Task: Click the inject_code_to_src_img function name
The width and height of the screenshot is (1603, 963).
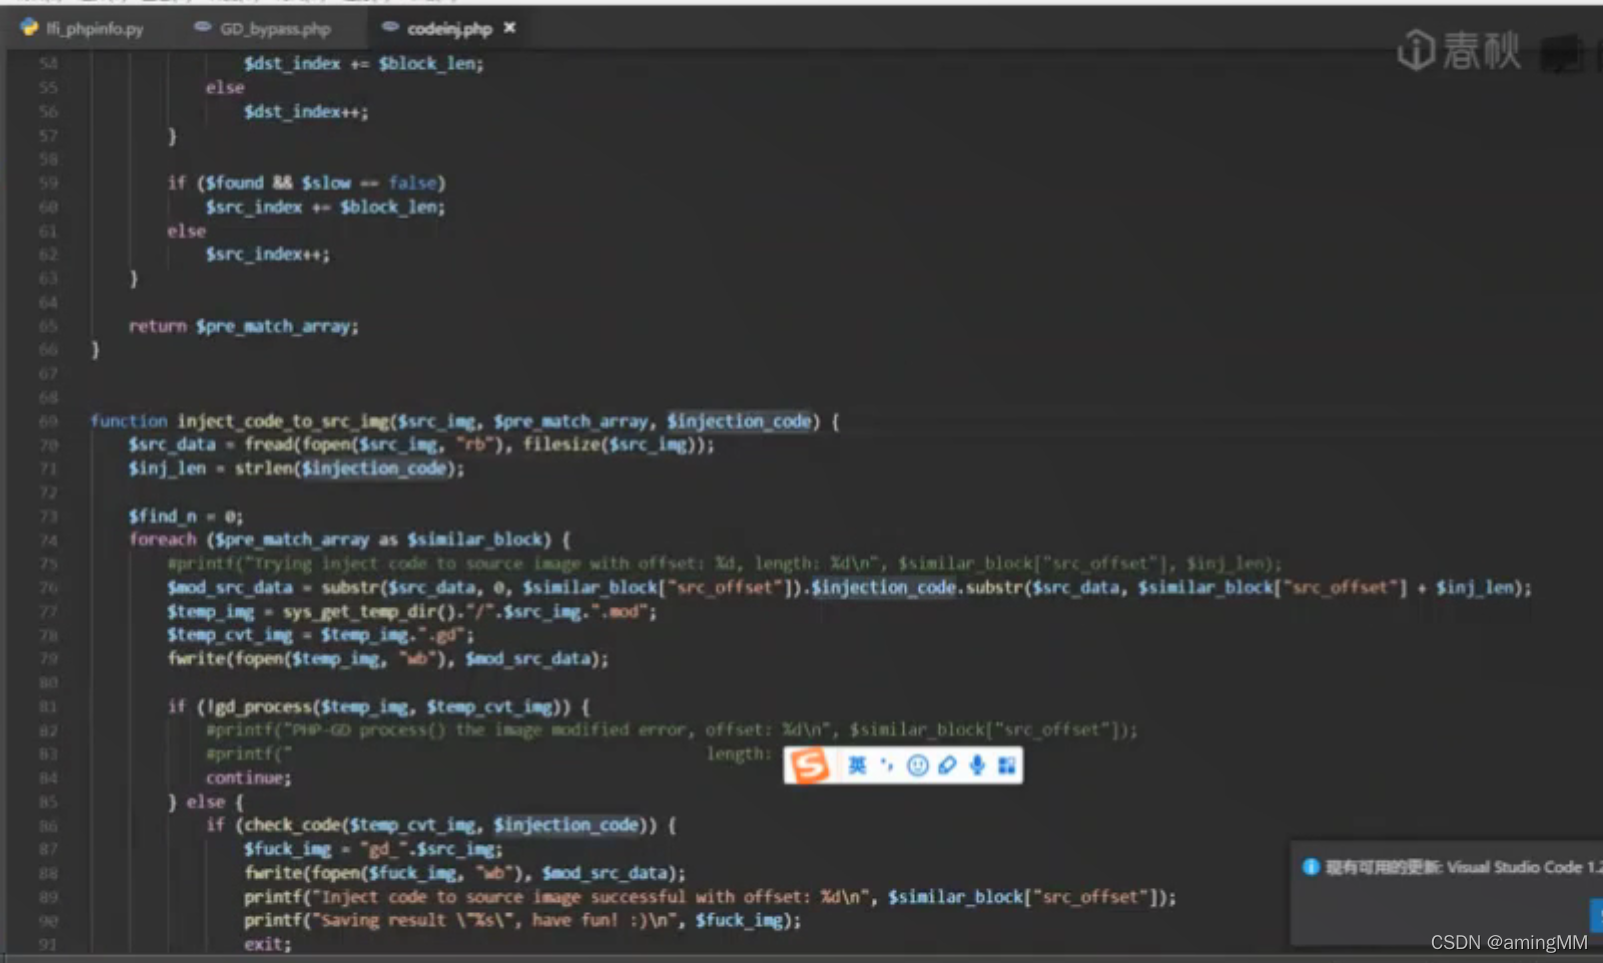Action: (x=284, y=421)
